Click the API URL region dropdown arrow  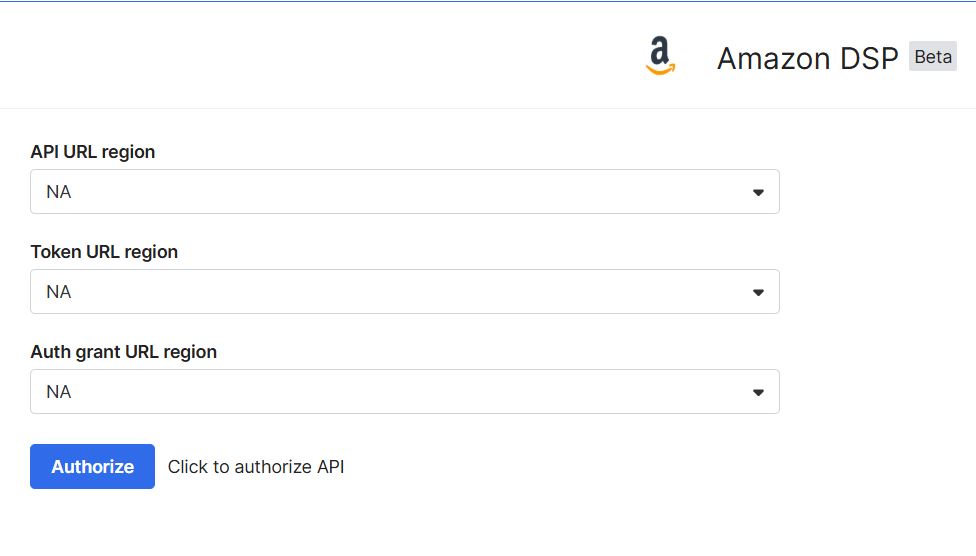[758, 192]
